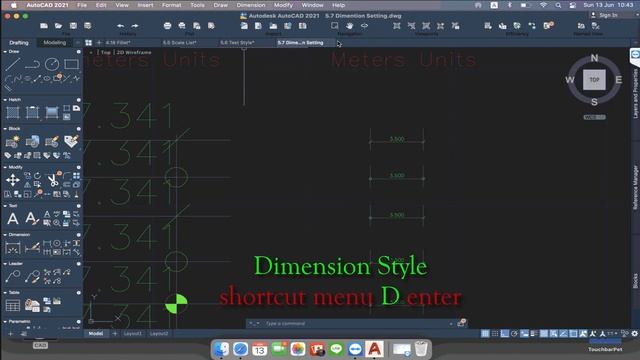Image resolution: width=640 pixels, height=360 pixels.
Task: Open the Layers and Properties side palette
Action: point(635,93)
